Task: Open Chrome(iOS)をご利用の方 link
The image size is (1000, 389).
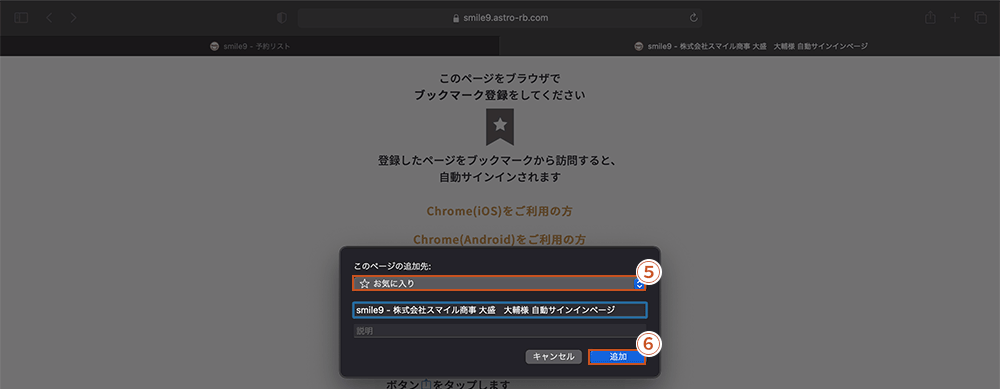Action: 500,211
